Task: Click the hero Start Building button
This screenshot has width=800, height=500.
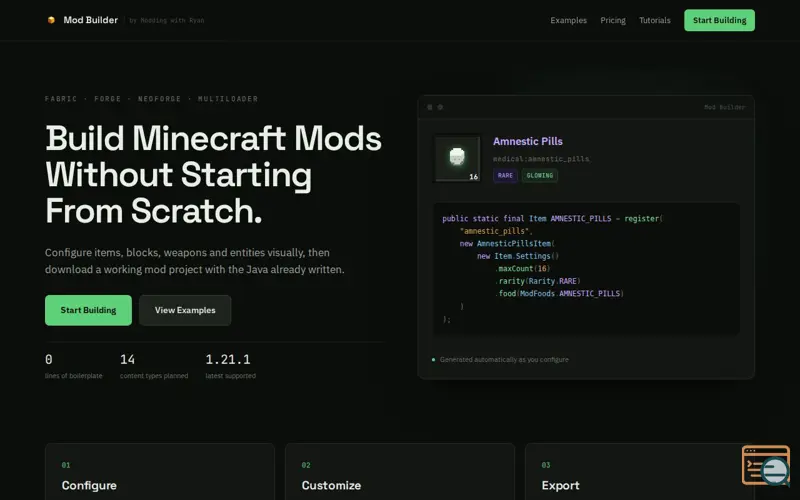Action: (88, 310)
